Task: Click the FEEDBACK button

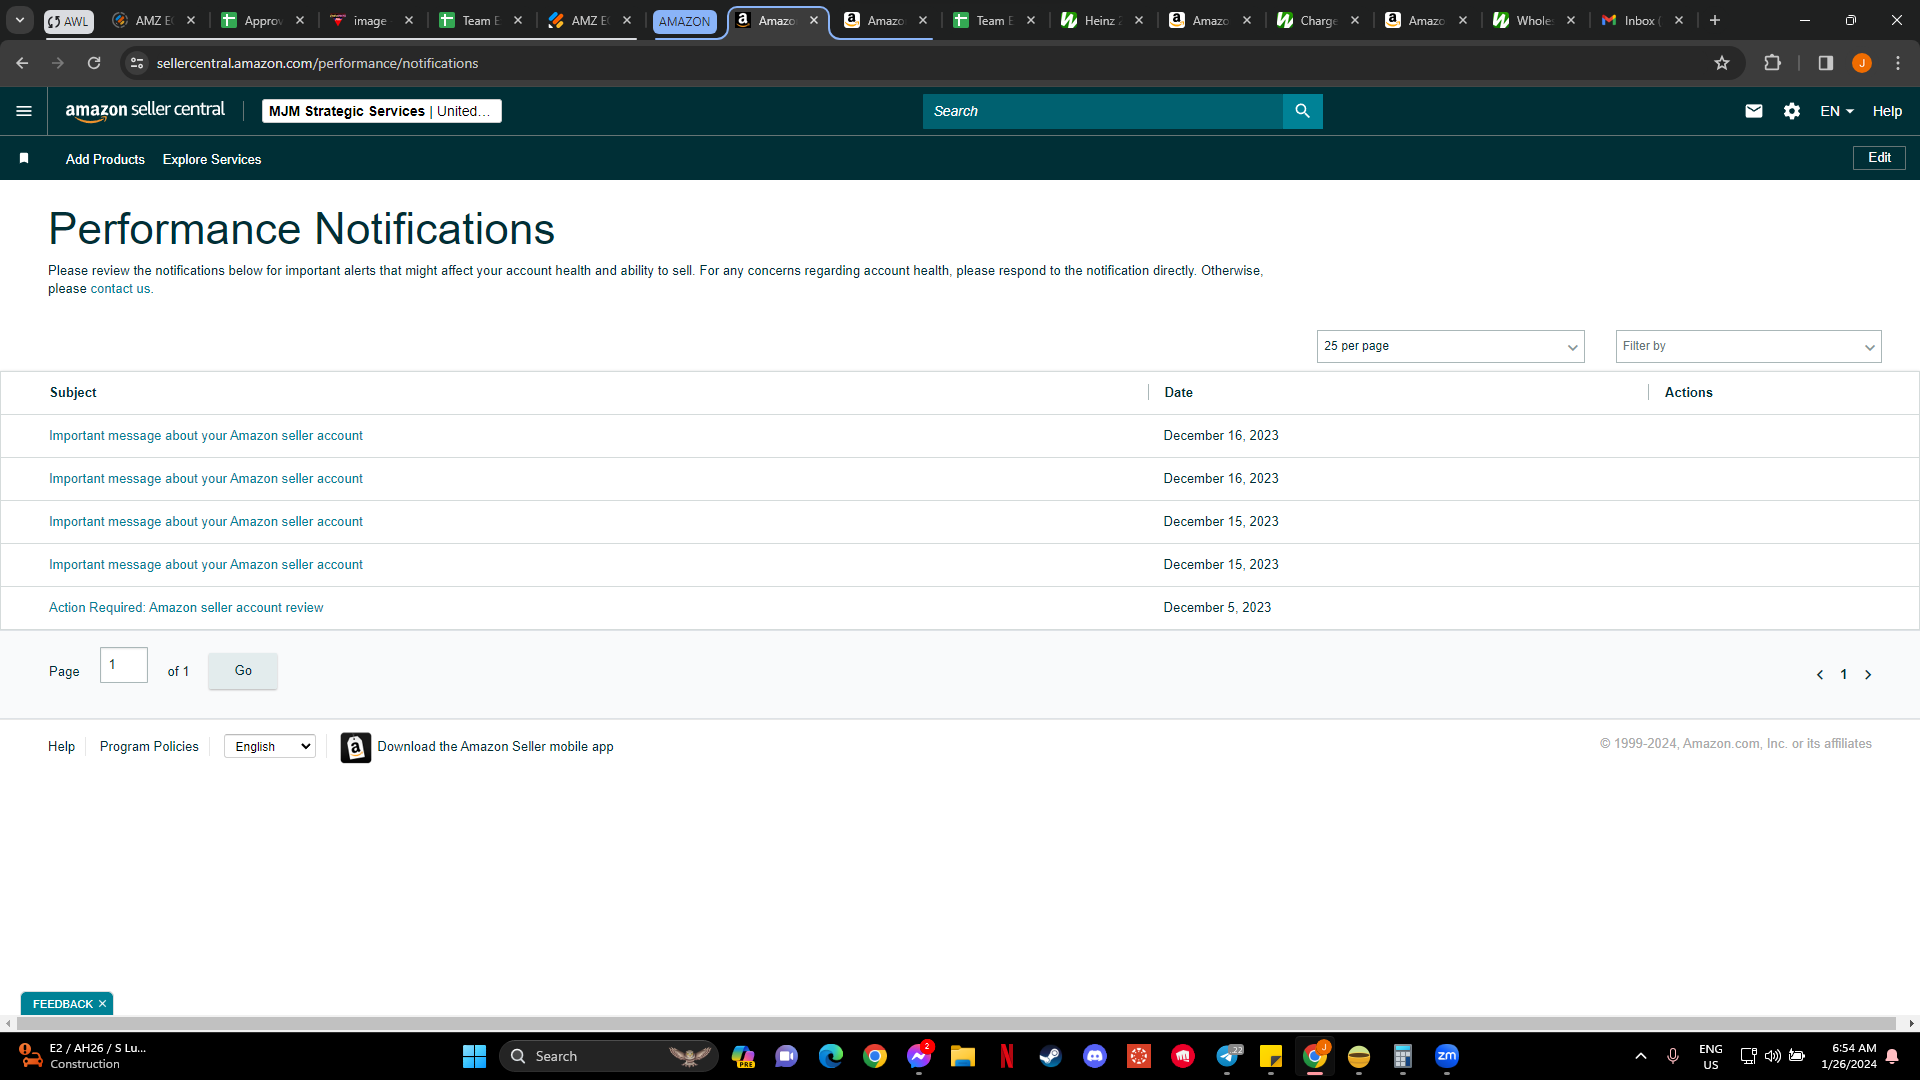Action: pyautogui.click(x=62, y=1004)
